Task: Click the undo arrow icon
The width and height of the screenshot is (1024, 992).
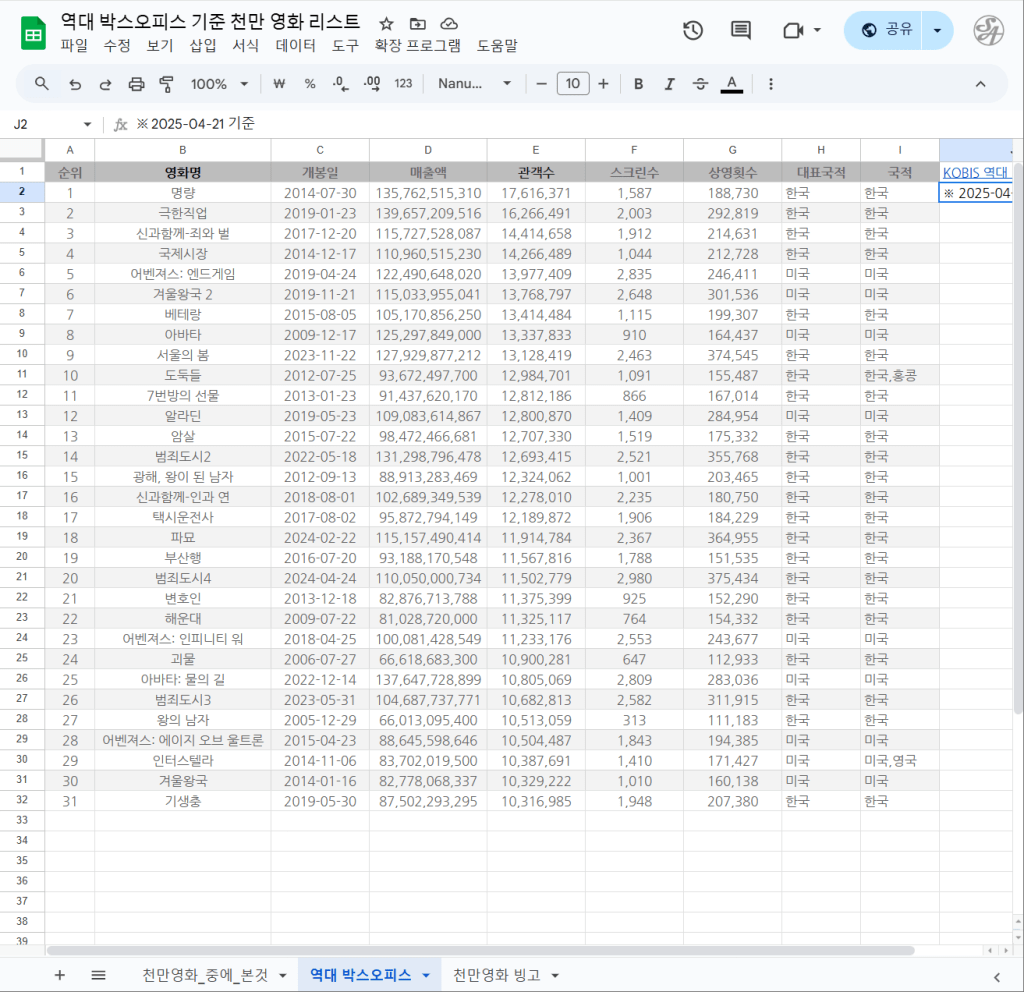Action: pos(75,84)
